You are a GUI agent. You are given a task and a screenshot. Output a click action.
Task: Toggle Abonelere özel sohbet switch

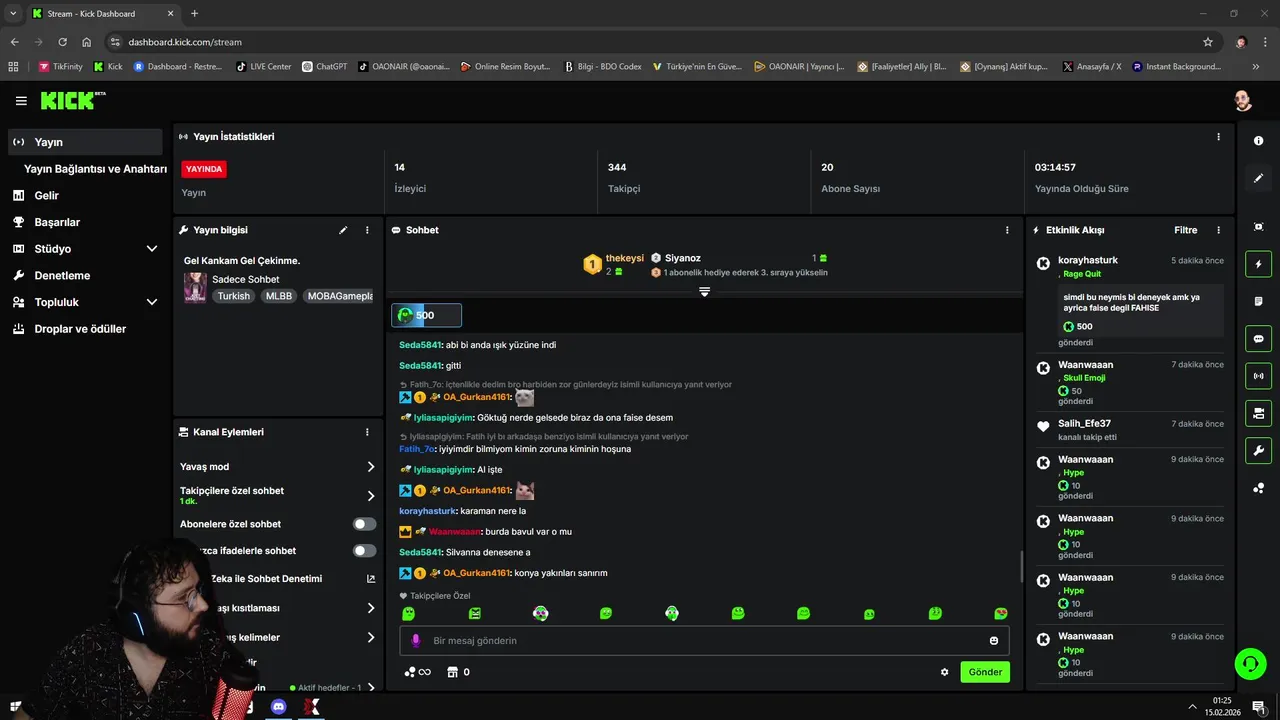tap(365, 524)
